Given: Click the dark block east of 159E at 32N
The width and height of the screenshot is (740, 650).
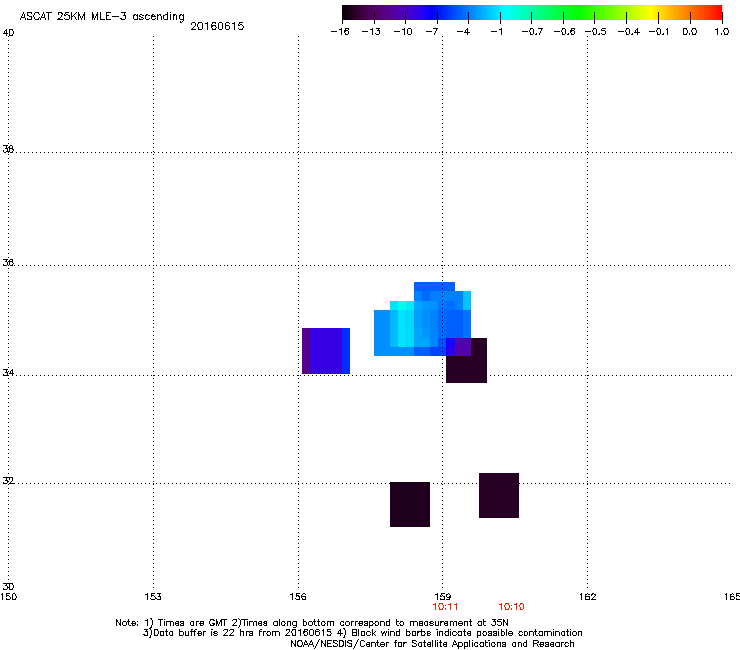Looking at the screenshot, I should (x=499, y=495).
